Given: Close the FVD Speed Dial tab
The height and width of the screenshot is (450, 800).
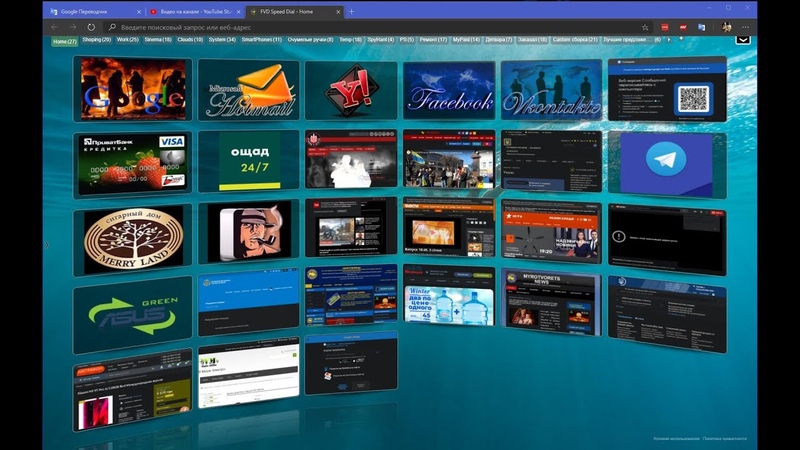Looking at the screenshot, I should pyautogui.click(x=338, y=11).
